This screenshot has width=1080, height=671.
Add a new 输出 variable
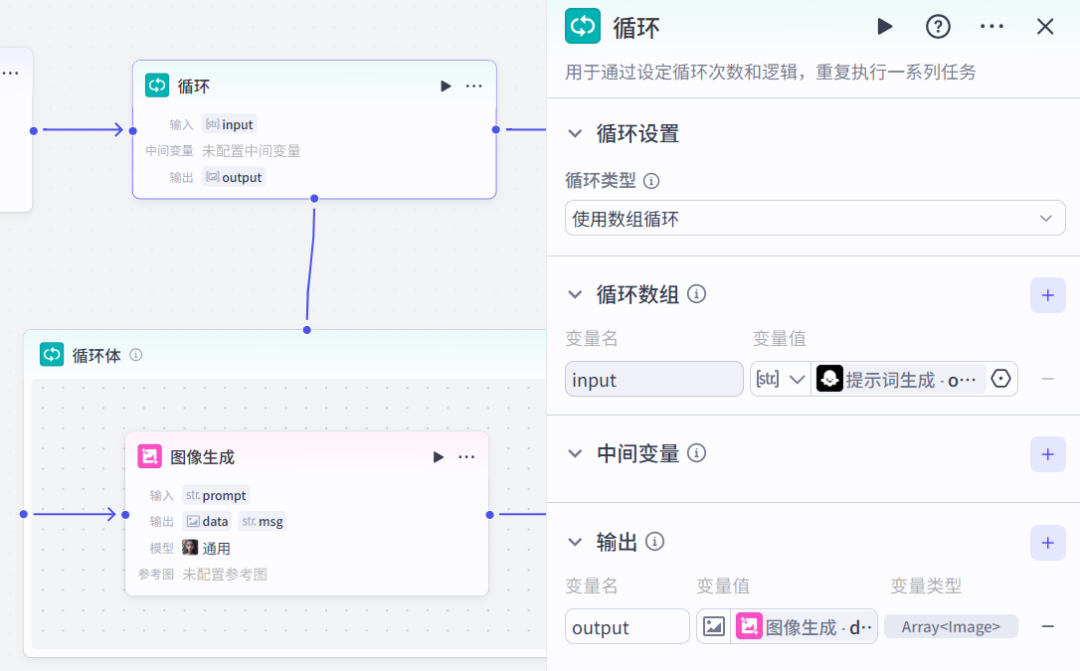(1047, 543)
